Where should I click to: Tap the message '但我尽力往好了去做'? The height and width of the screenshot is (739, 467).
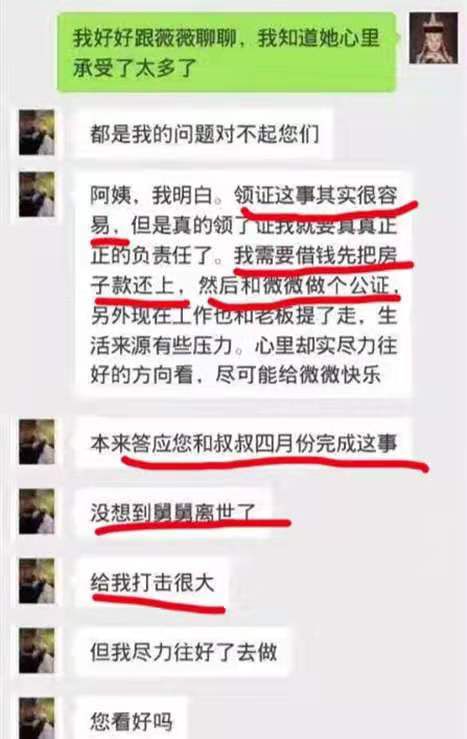tap(184, 652)
